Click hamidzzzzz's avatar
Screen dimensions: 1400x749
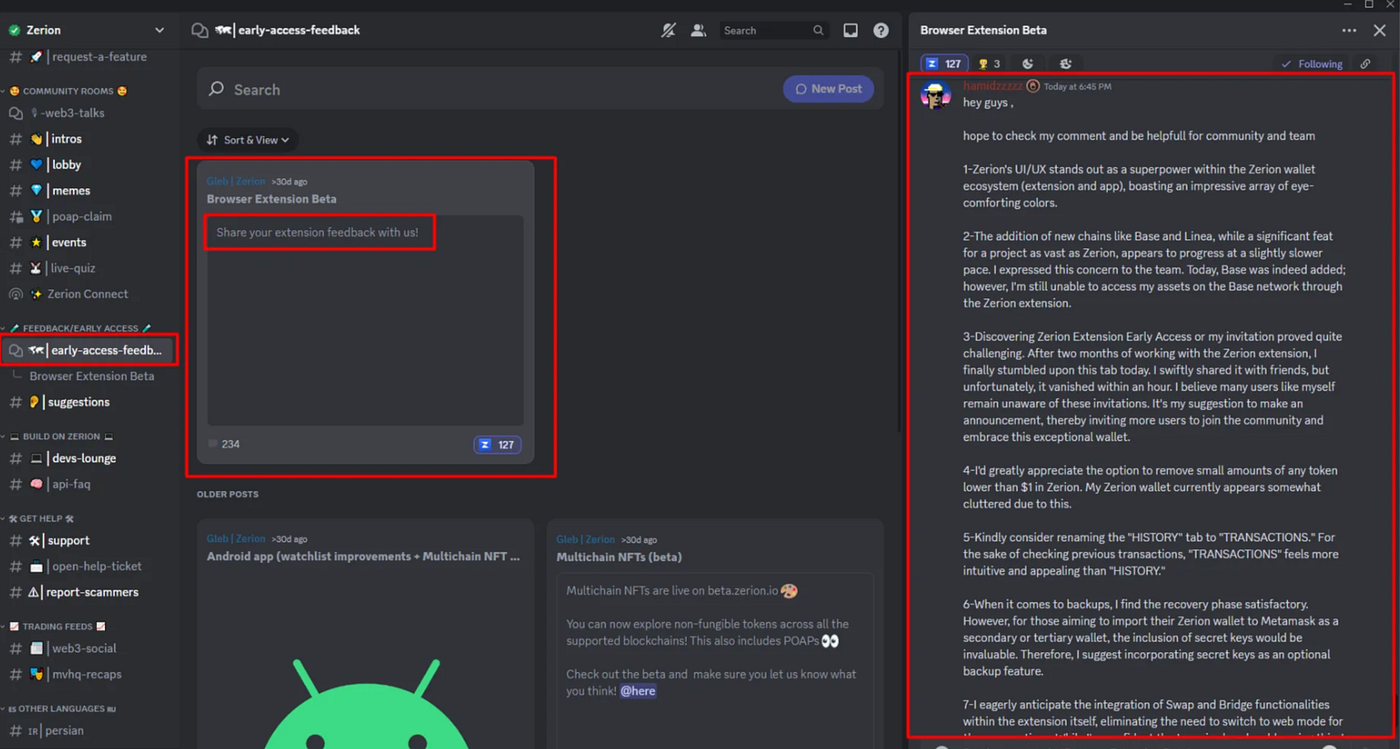tap(936, 96)
